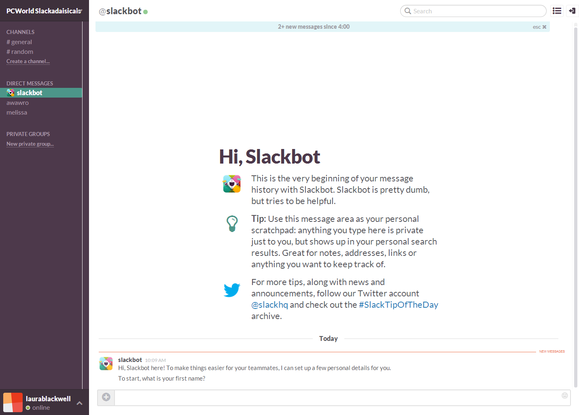Click the sidebar scrollbar
579x415 pixels.
click(83, 205)
